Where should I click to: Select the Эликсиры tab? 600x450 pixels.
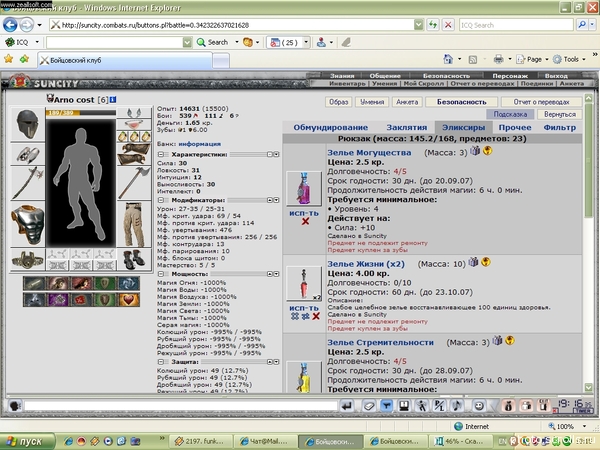point(463,127)
